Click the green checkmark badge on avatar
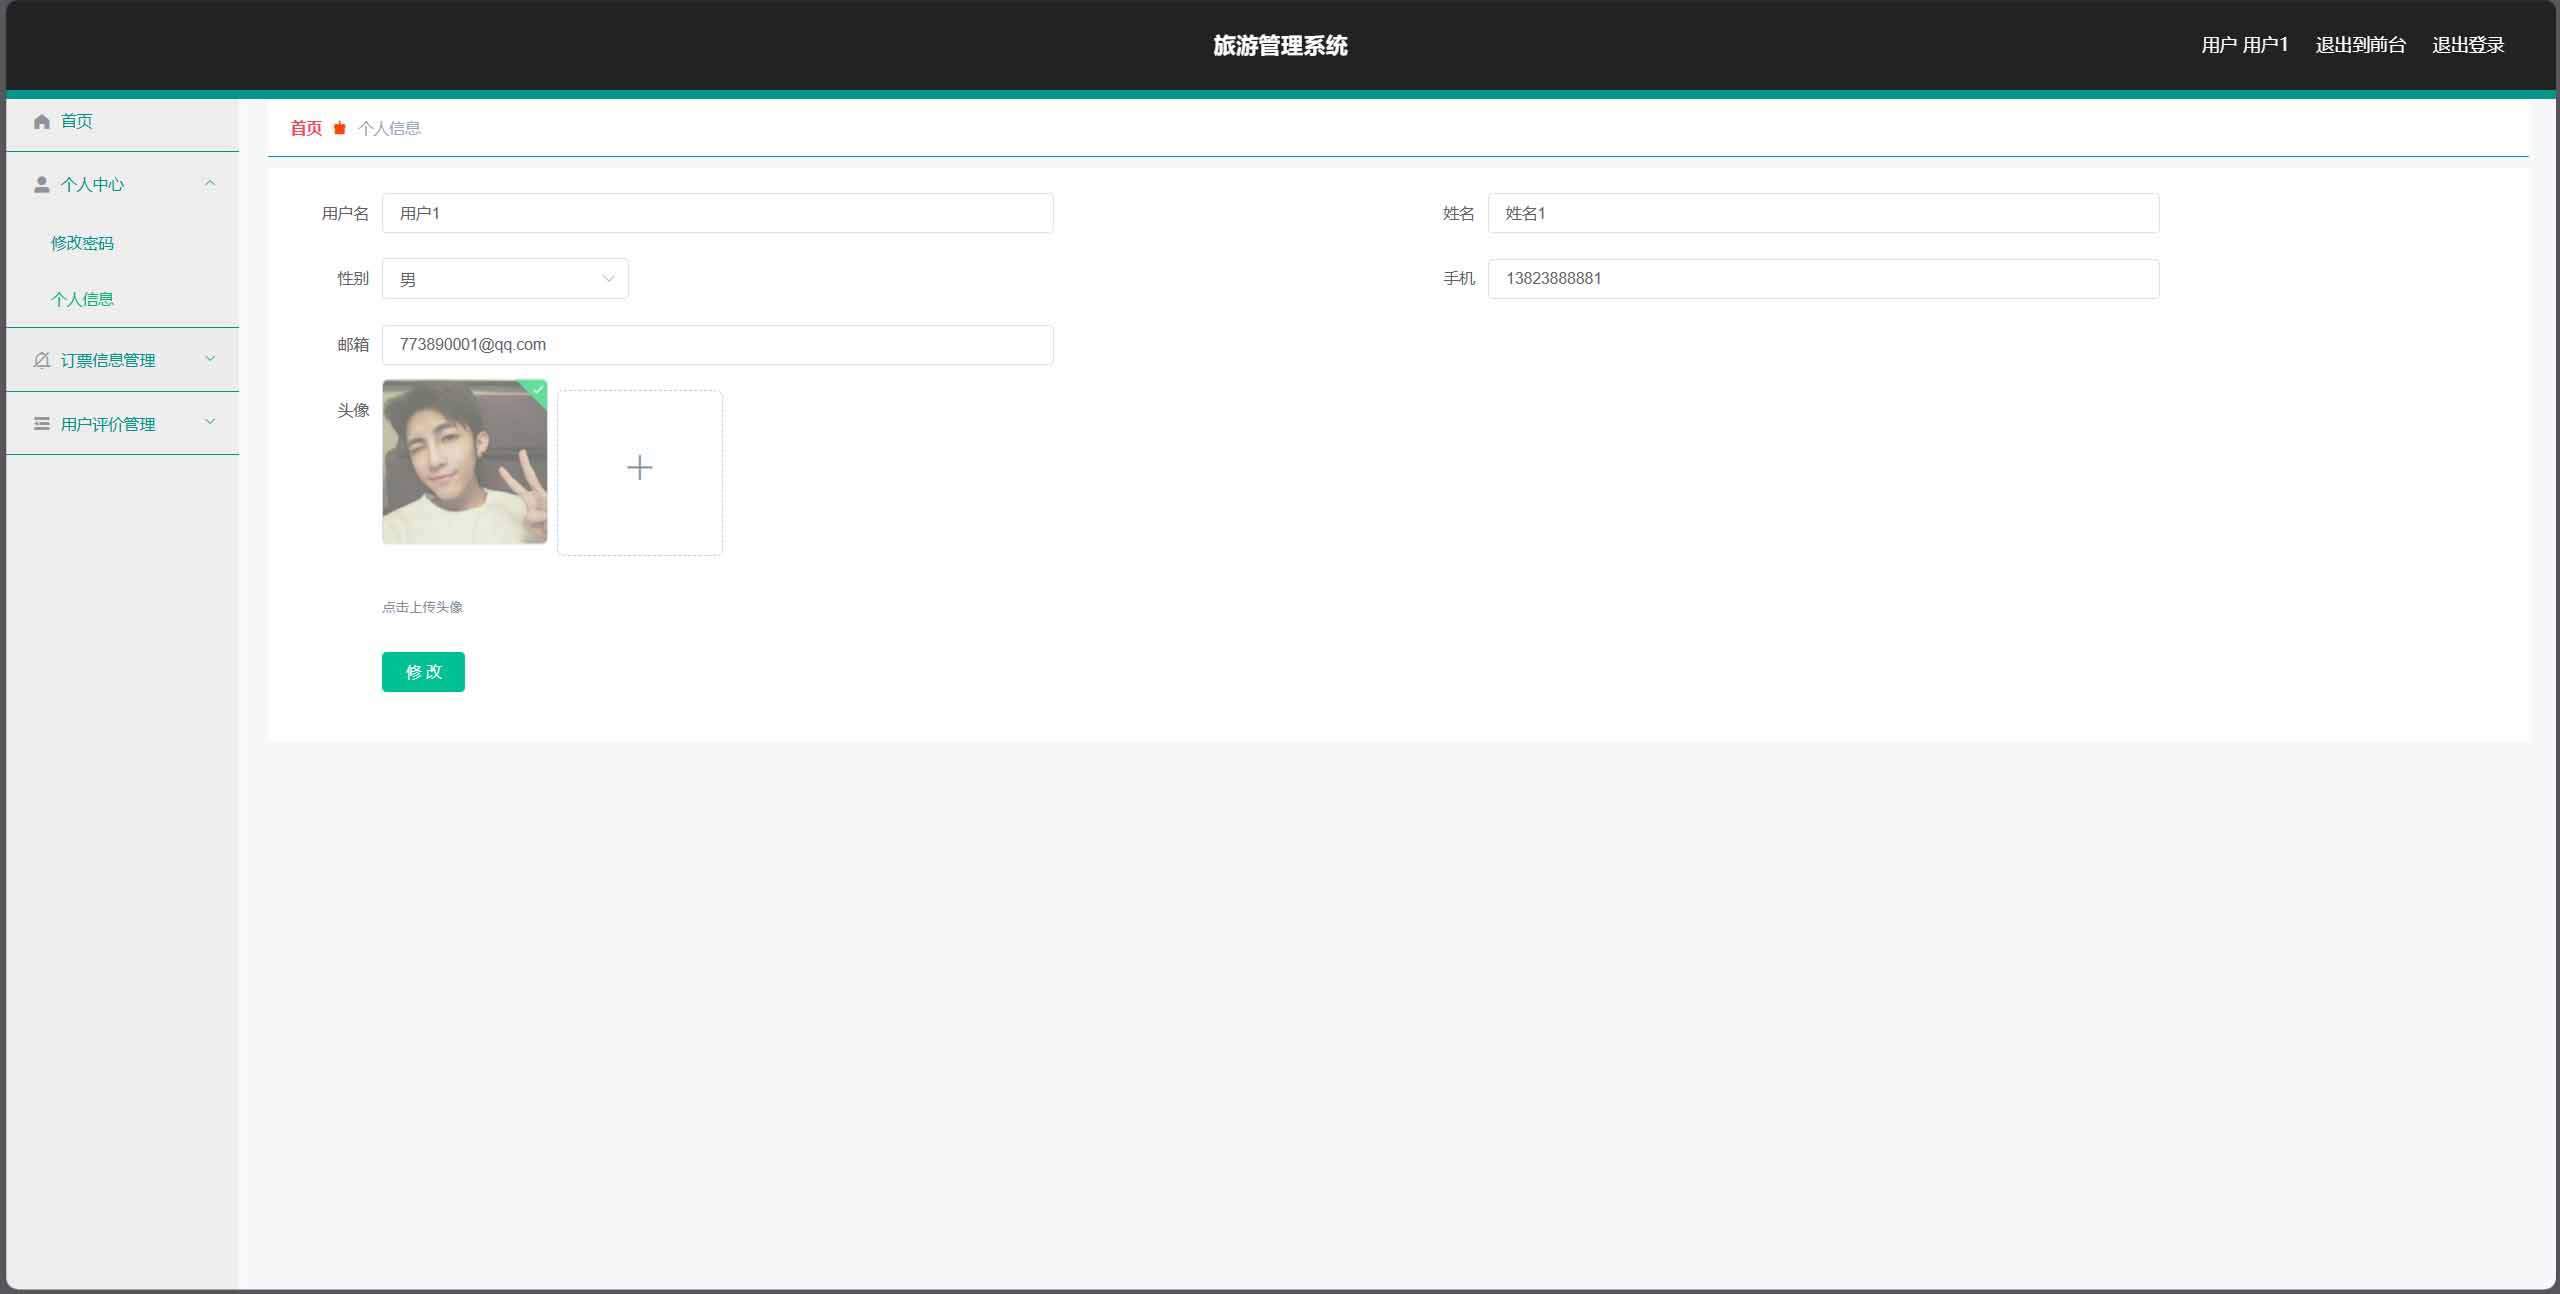Viewport: 2560px width, 1294px height. pyautogui.click(x=537, y=390)
